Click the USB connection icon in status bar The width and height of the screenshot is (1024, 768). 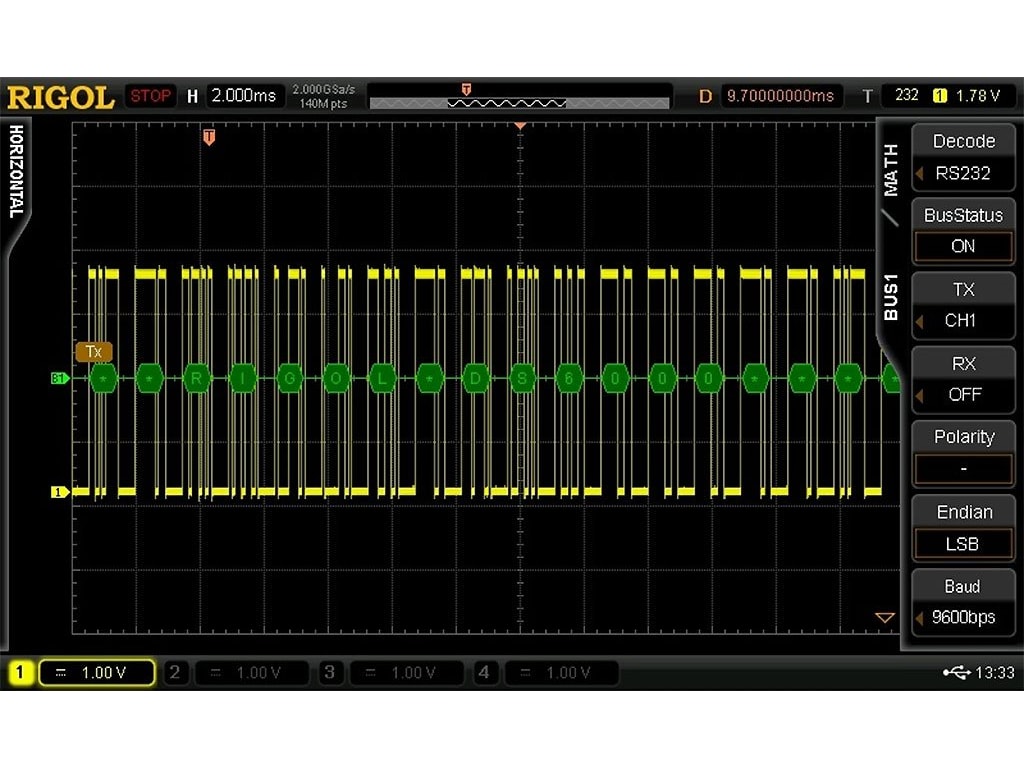[957, 672]
